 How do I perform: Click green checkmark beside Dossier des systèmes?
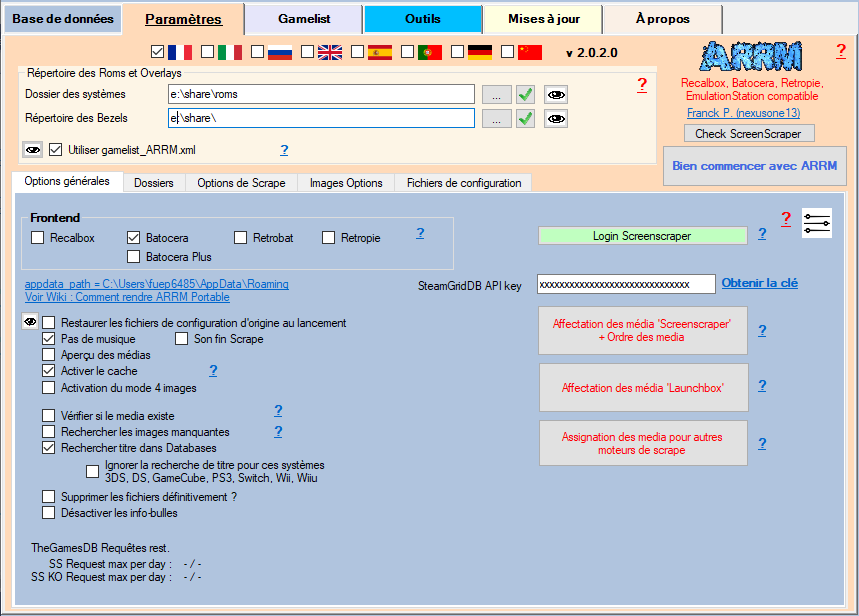coord(526,94)
